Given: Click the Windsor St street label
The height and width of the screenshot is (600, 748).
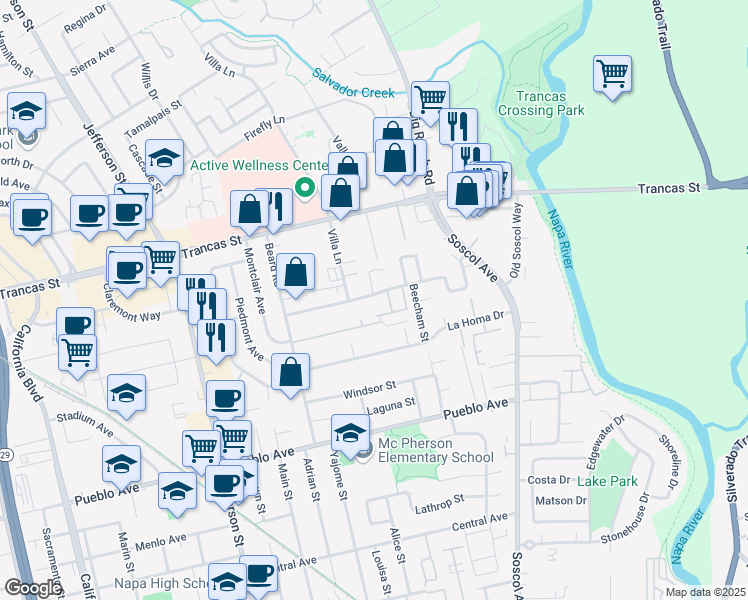Looking at the screenshot, I should pos(369,390).
